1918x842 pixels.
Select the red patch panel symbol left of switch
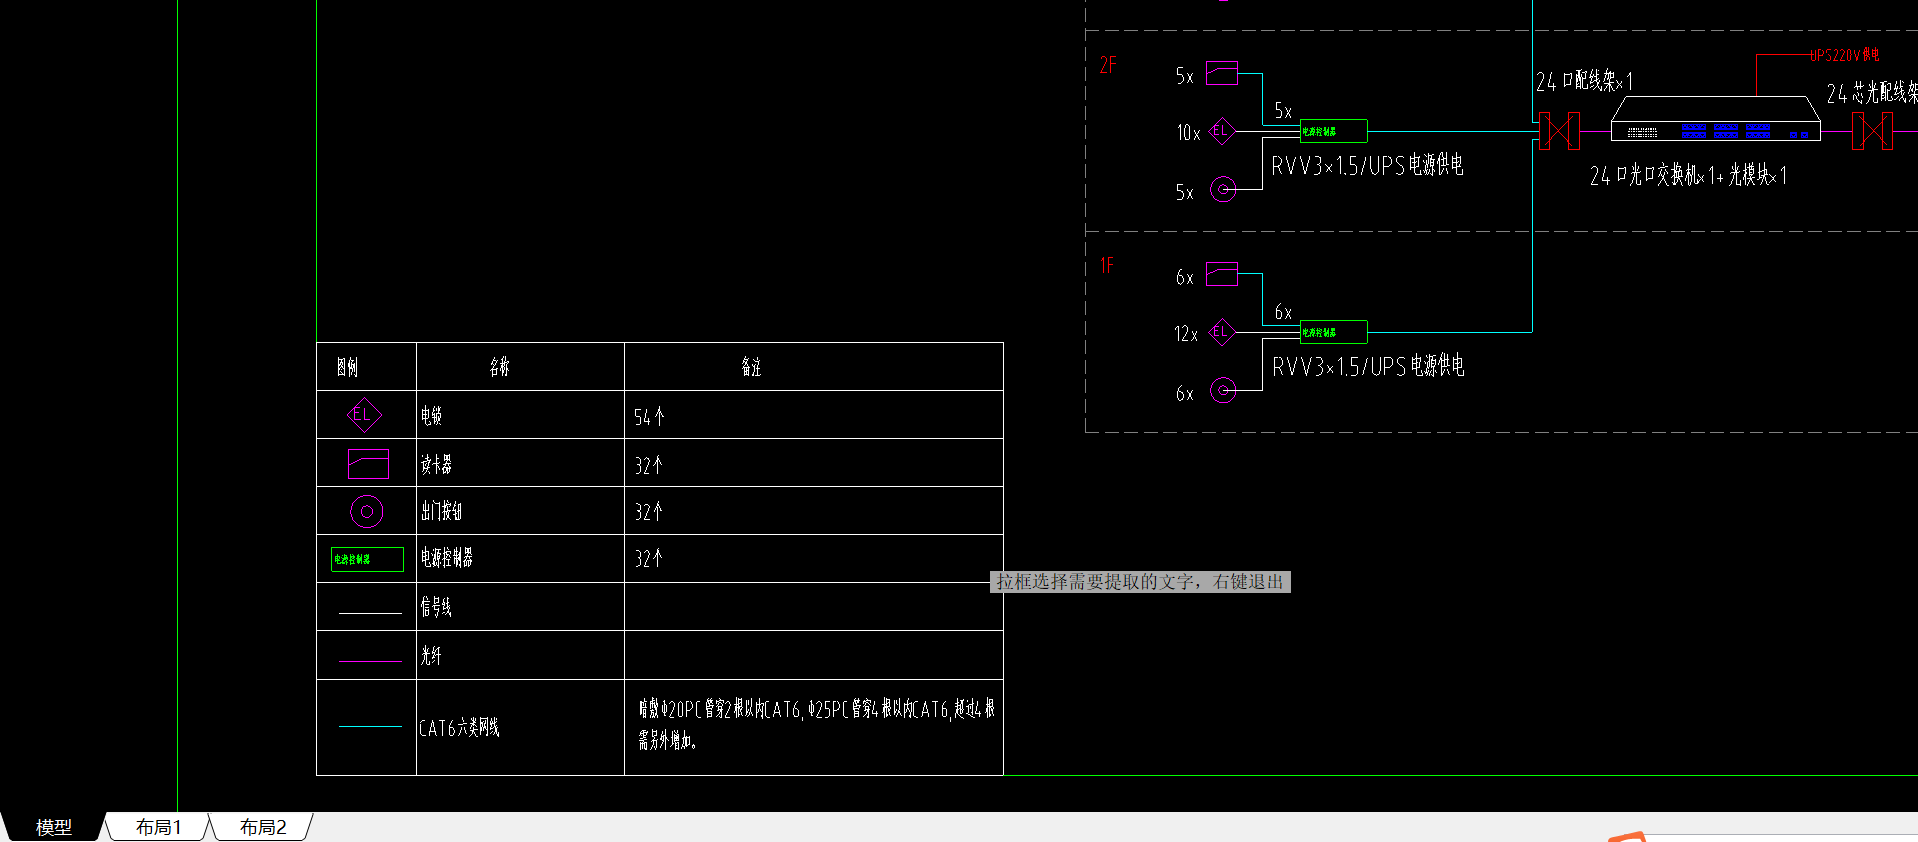1559,131
